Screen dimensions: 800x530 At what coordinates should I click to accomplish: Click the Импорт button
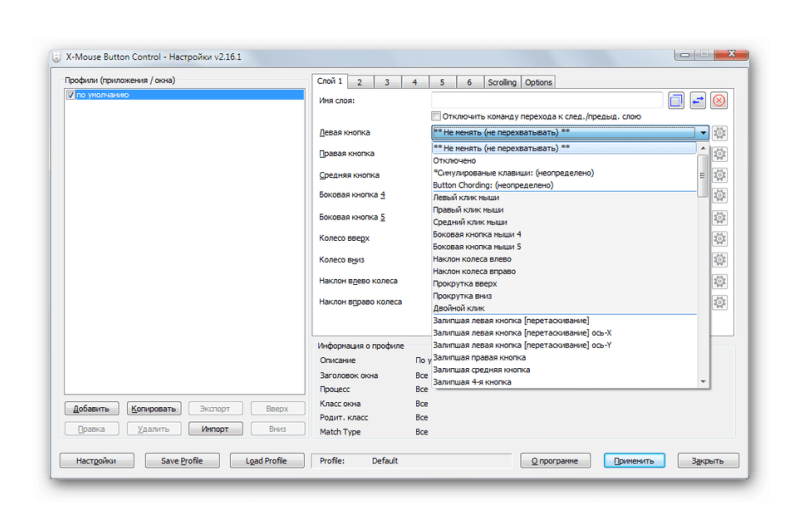point(215,429)
